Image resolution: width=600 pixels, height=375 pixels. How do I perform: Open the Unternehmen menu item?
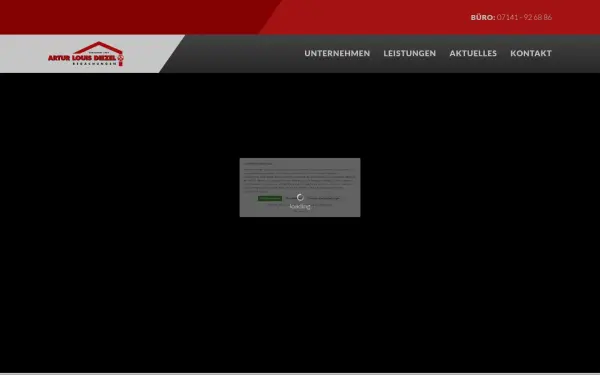337,54
